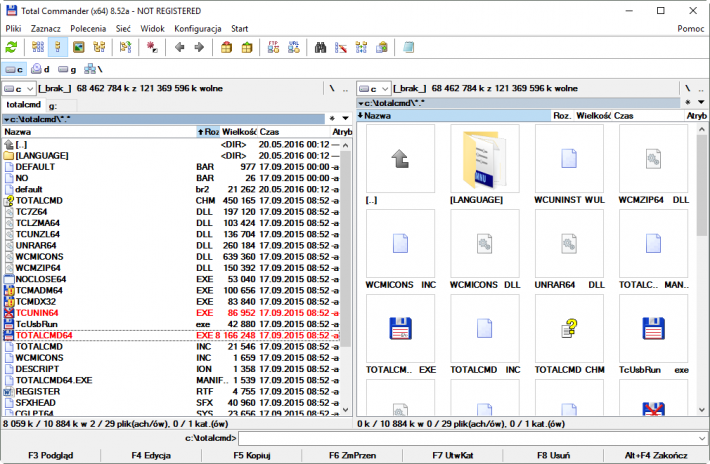Select drive d in the drive button bar
The image size is (710, 464).
tap(40, 69)
